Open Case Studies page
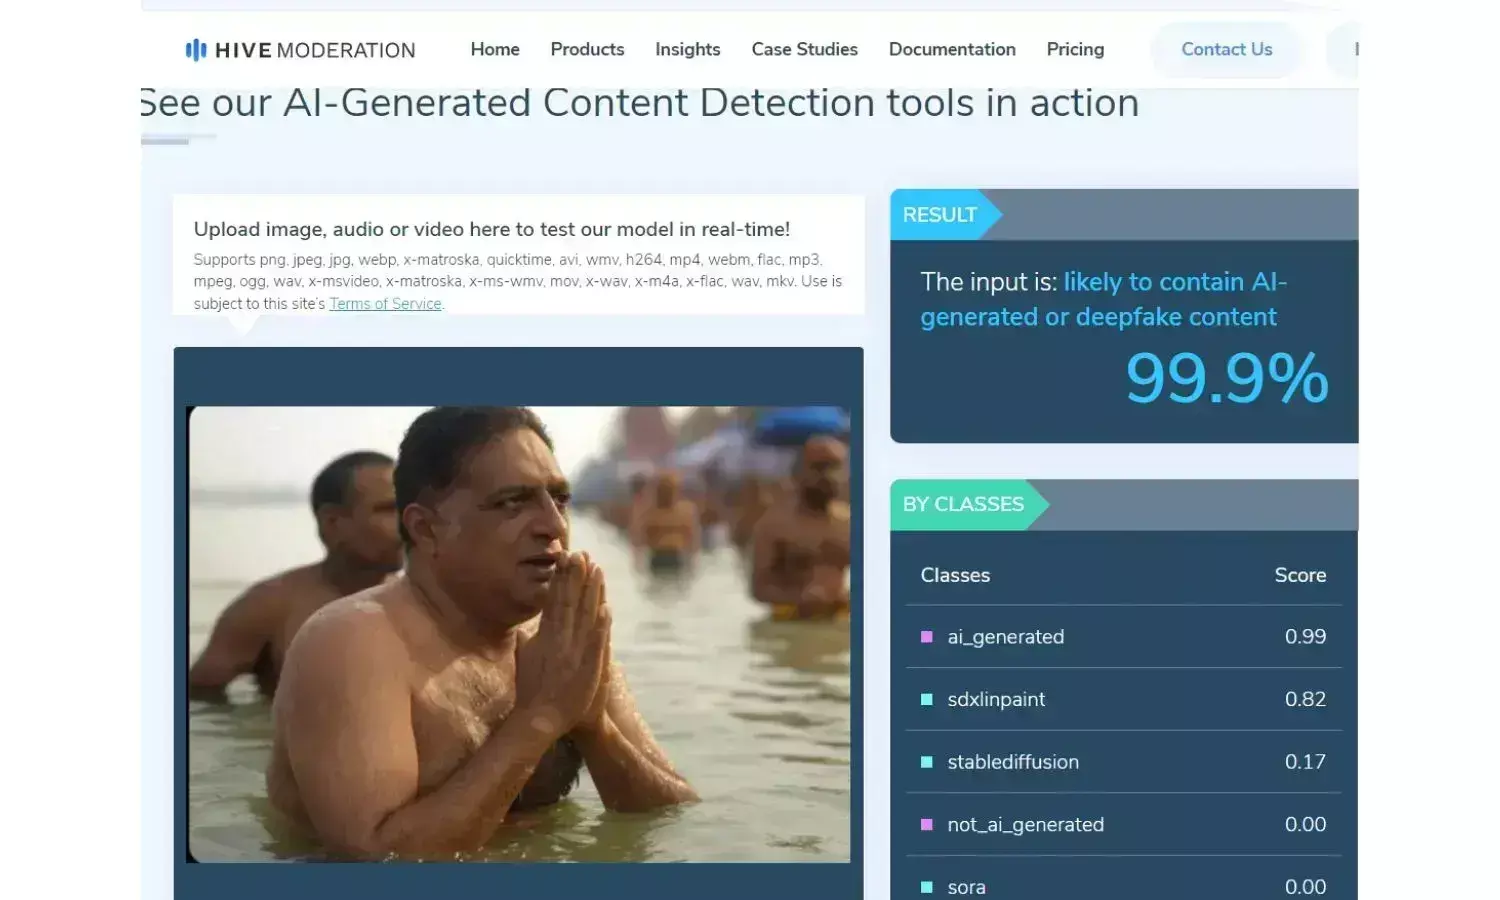The width and height of the screenshot is (1500, 900). point(805,49)
